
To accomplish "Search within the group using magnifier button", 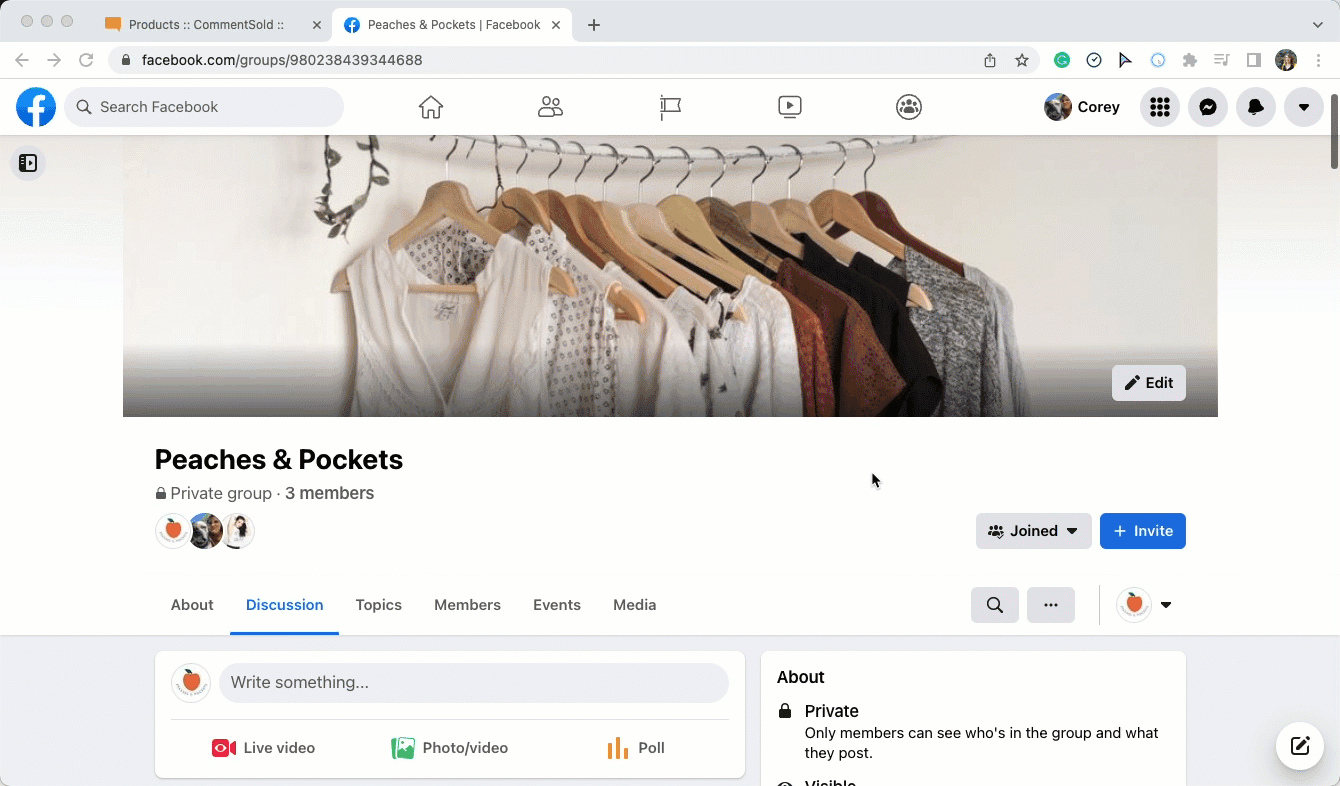I will [x=995, y=605].
